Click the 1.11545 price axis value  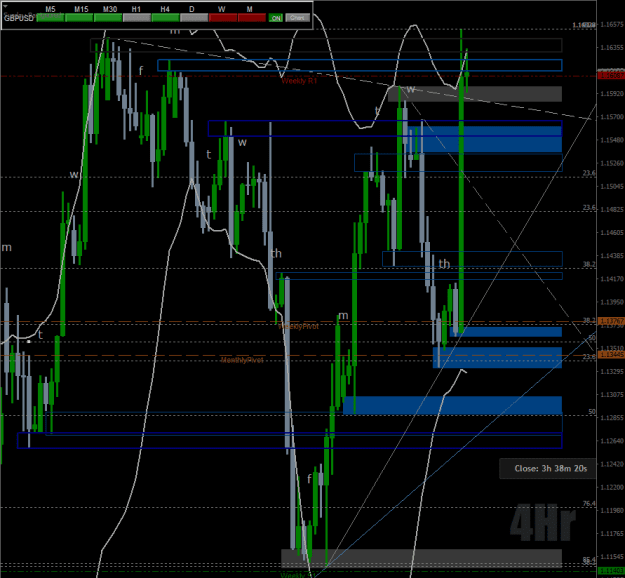click(x=612, y=556)
